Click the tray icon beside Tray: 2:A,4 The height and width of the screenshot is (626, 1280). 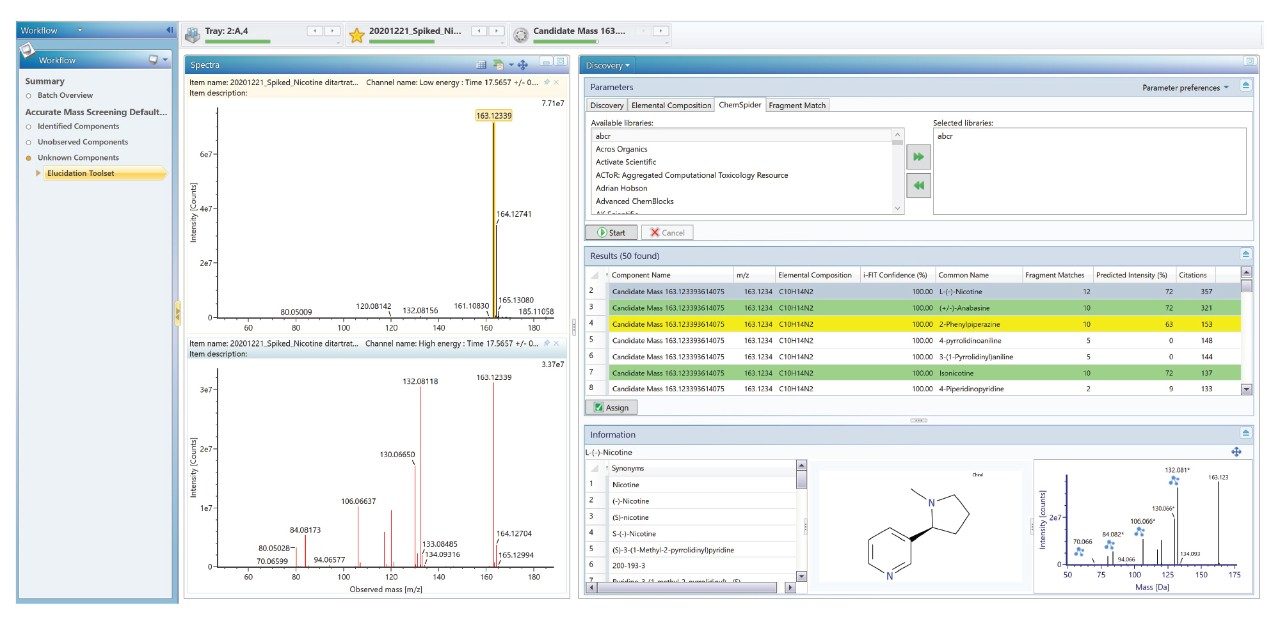(x=193, y=34)
